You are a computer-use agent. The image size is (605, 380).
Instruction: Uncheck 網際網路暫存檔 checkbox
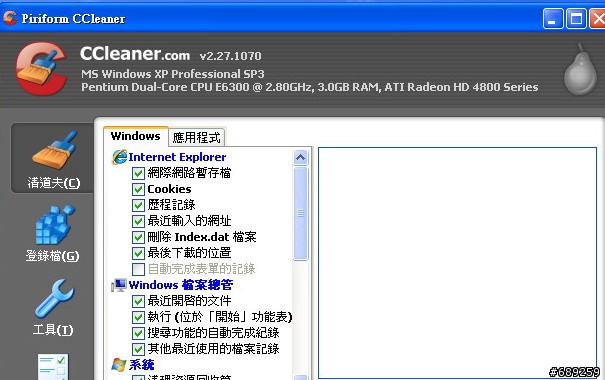coord(138,173)
